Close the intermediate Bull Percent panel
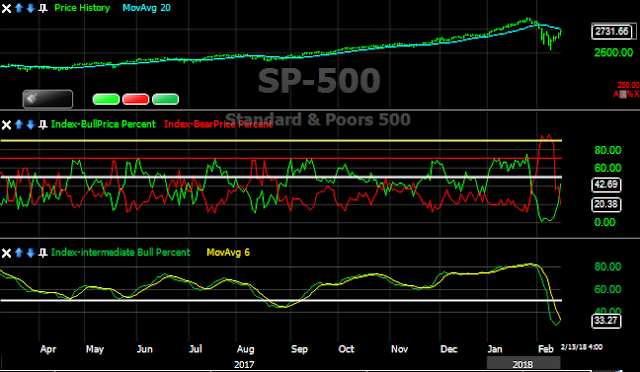640x372 pixels. click(6, 253)
